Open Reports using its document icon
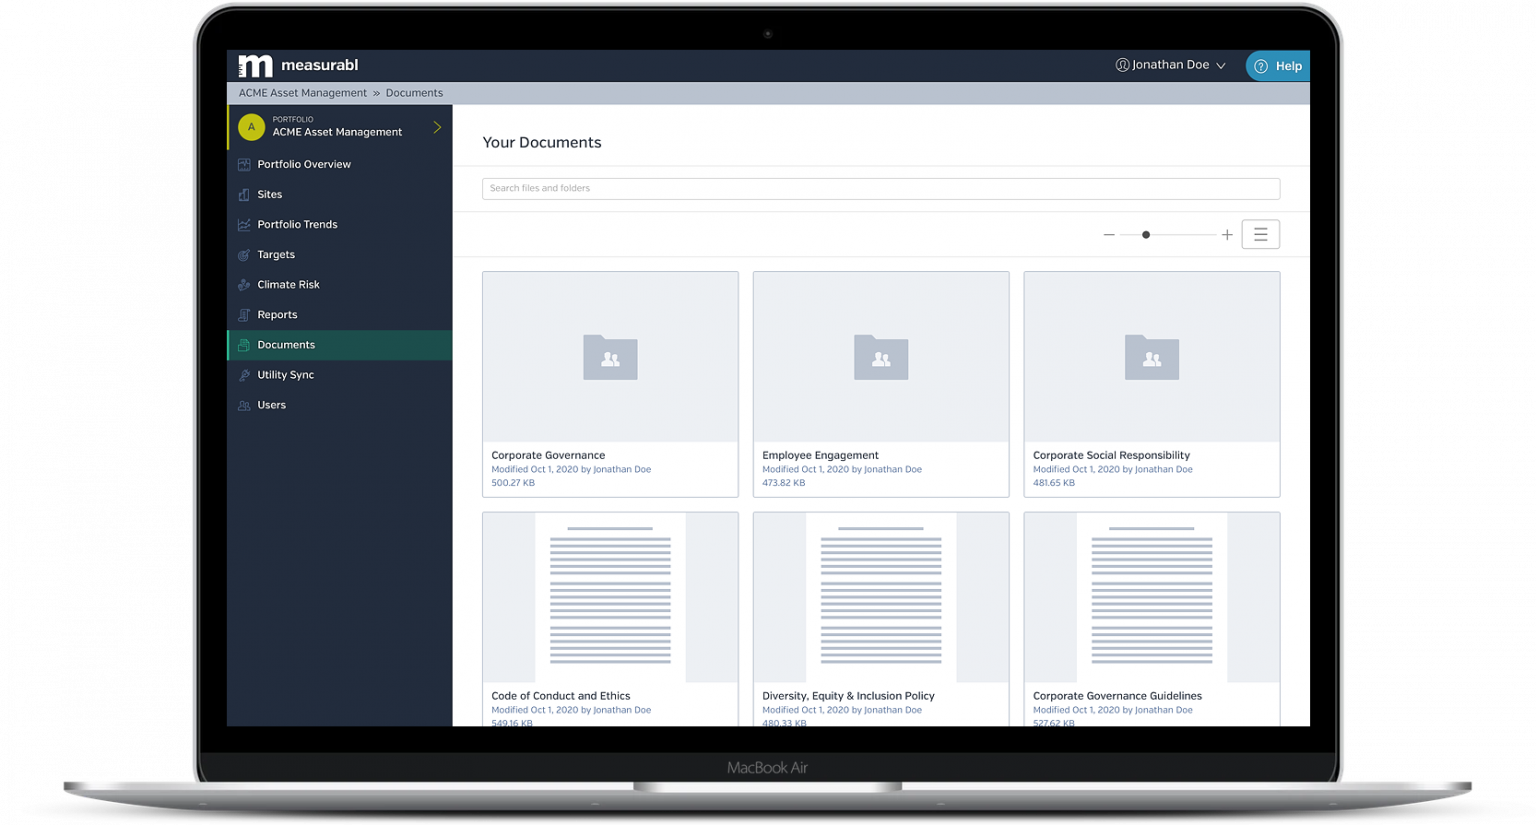This screenshot has height=825, width=1536. click(243, 314)
